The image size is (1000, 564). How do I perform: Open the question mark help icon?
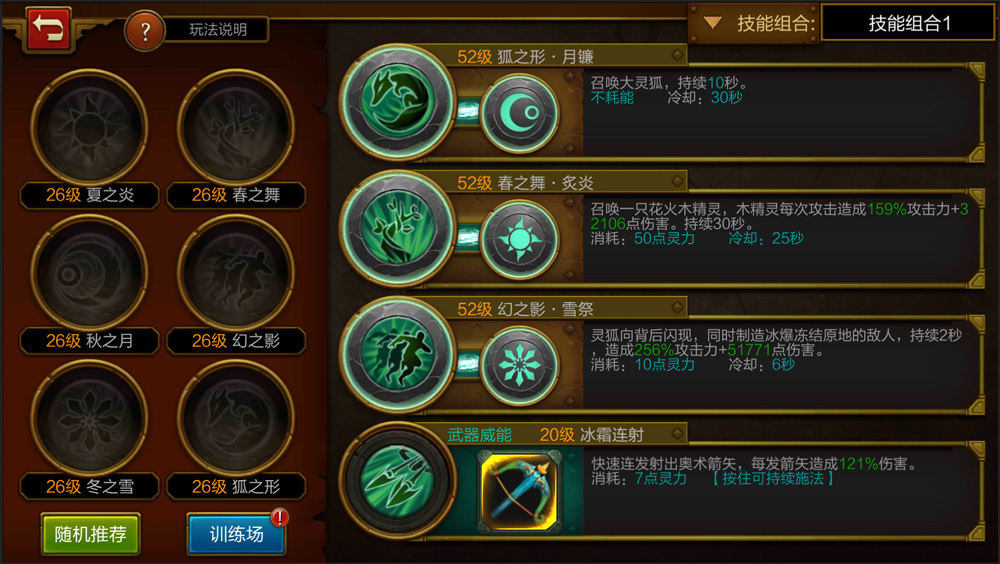tap(145, 30)
